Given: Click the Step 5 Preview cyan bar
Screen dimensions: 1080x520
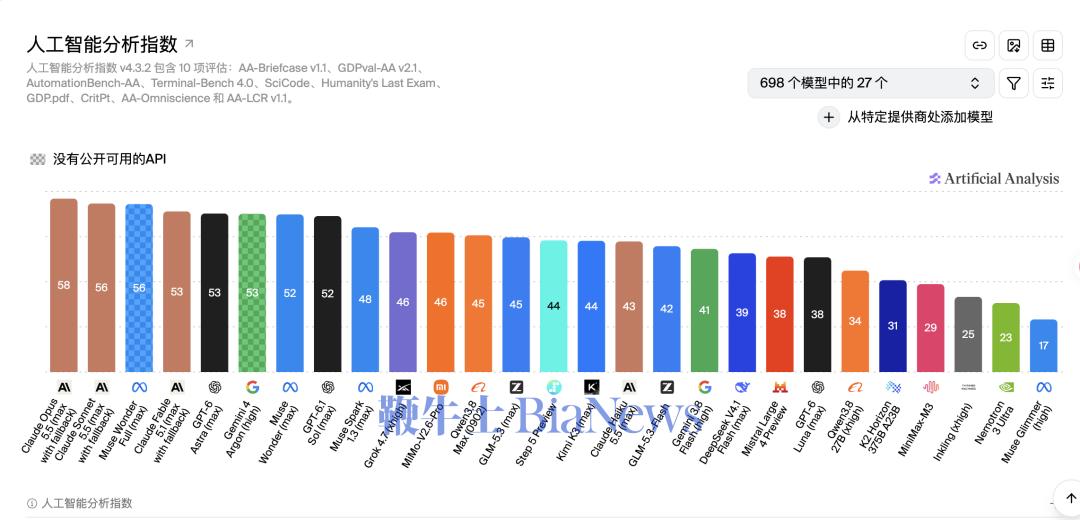Looking at the screenshot, I should coord(554,306).
